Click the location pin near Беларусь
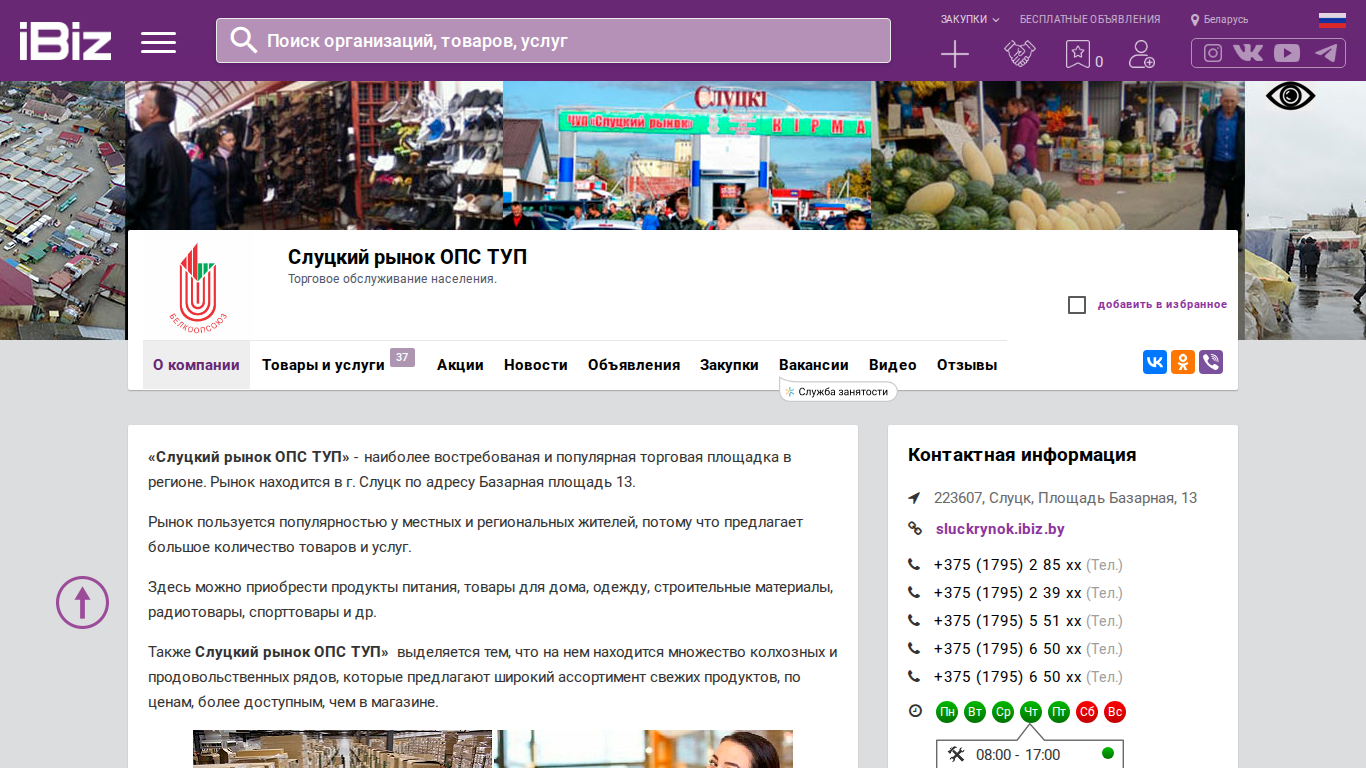The height and width of the screenshot is (768, 1366). [x=1195, y=20]
